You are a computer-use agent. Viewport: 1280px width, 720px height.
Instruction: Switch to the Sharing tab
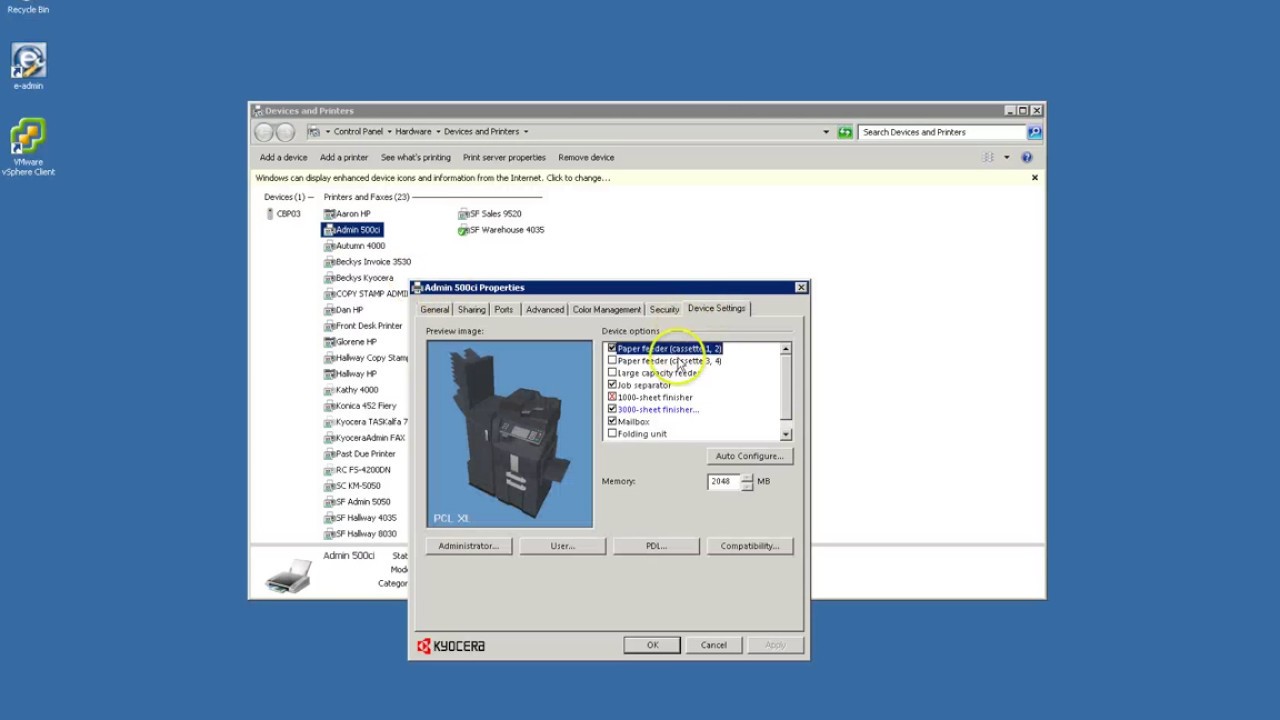[x=471, y=310]
